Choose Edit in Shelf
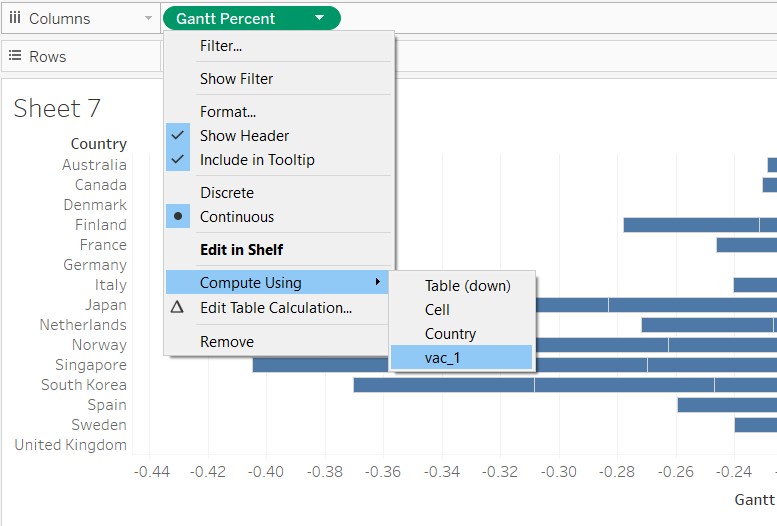This screenshot has width=777, height=526. pos(241,250)
